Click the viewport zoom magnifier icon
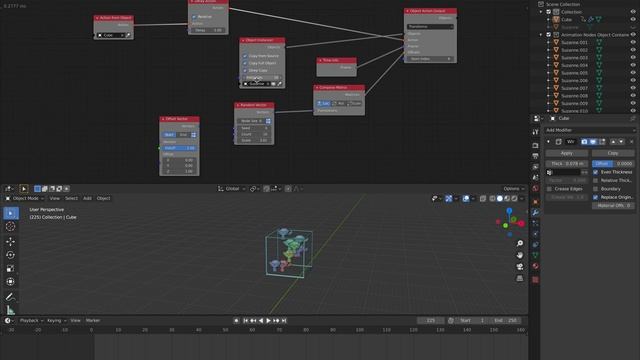The image size is (640, 360). click(x=520, y=243)
